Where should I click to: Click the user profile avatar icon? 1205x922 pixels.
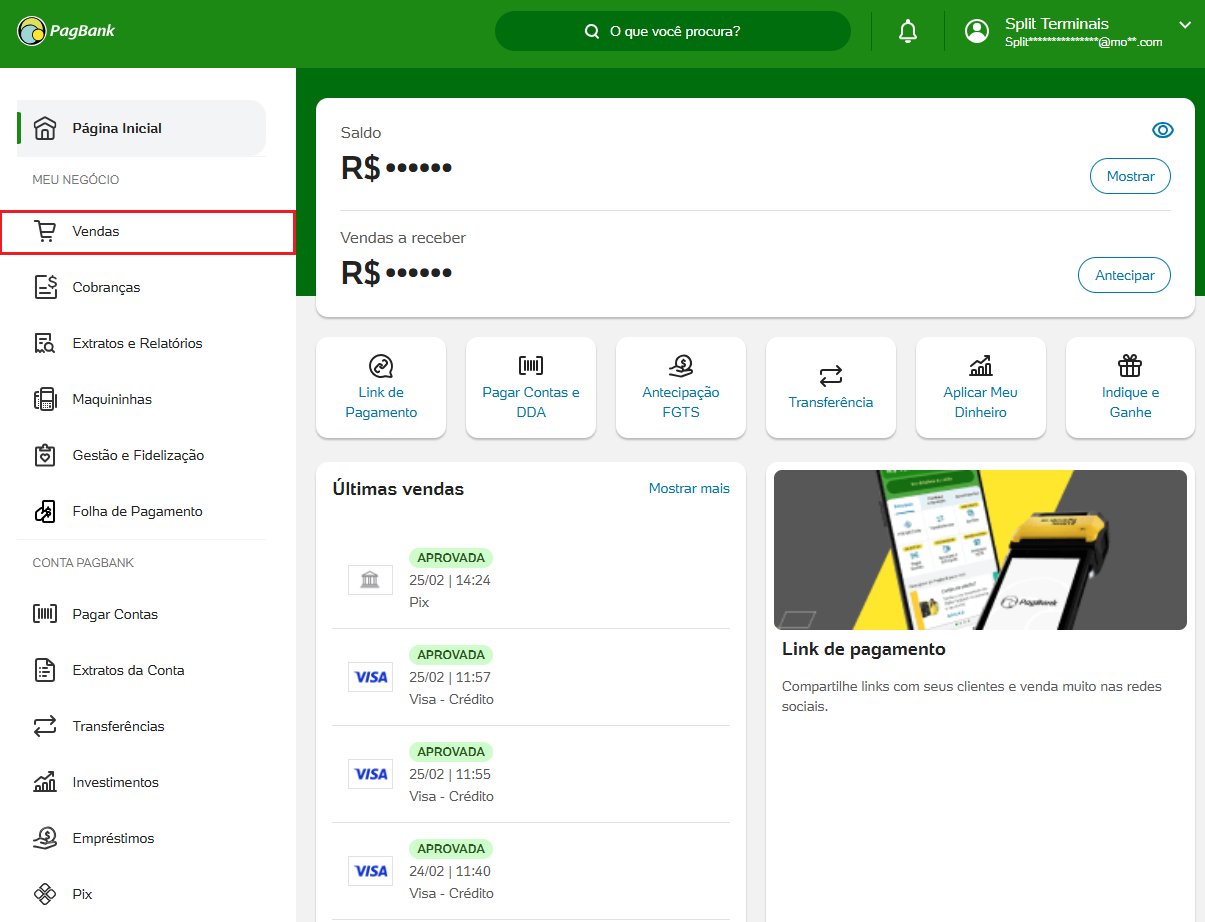click(x=977, y=31)
